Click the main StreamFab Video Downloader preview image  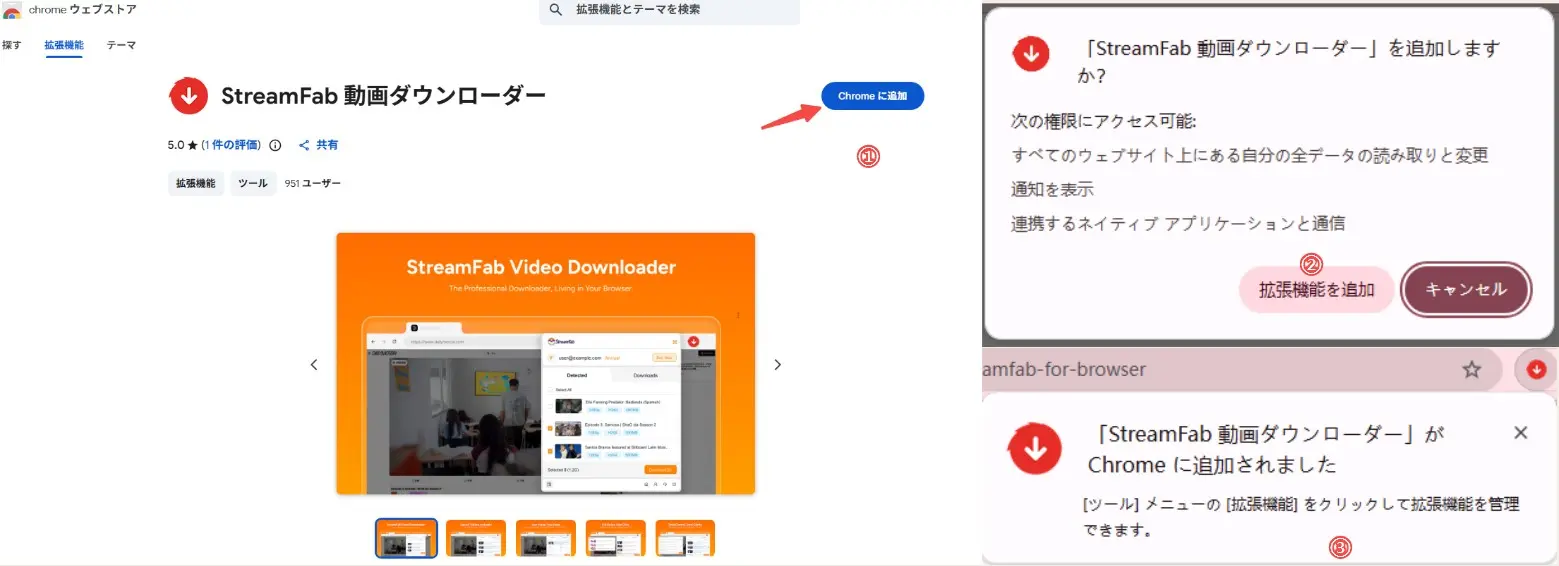tap(545, 364)
